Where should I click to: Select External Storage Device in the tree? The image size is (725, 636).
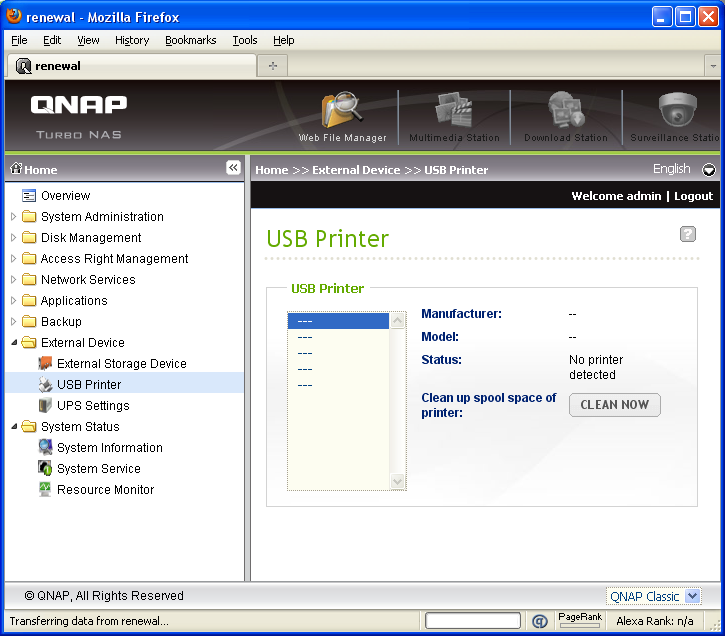click(122, 363)
